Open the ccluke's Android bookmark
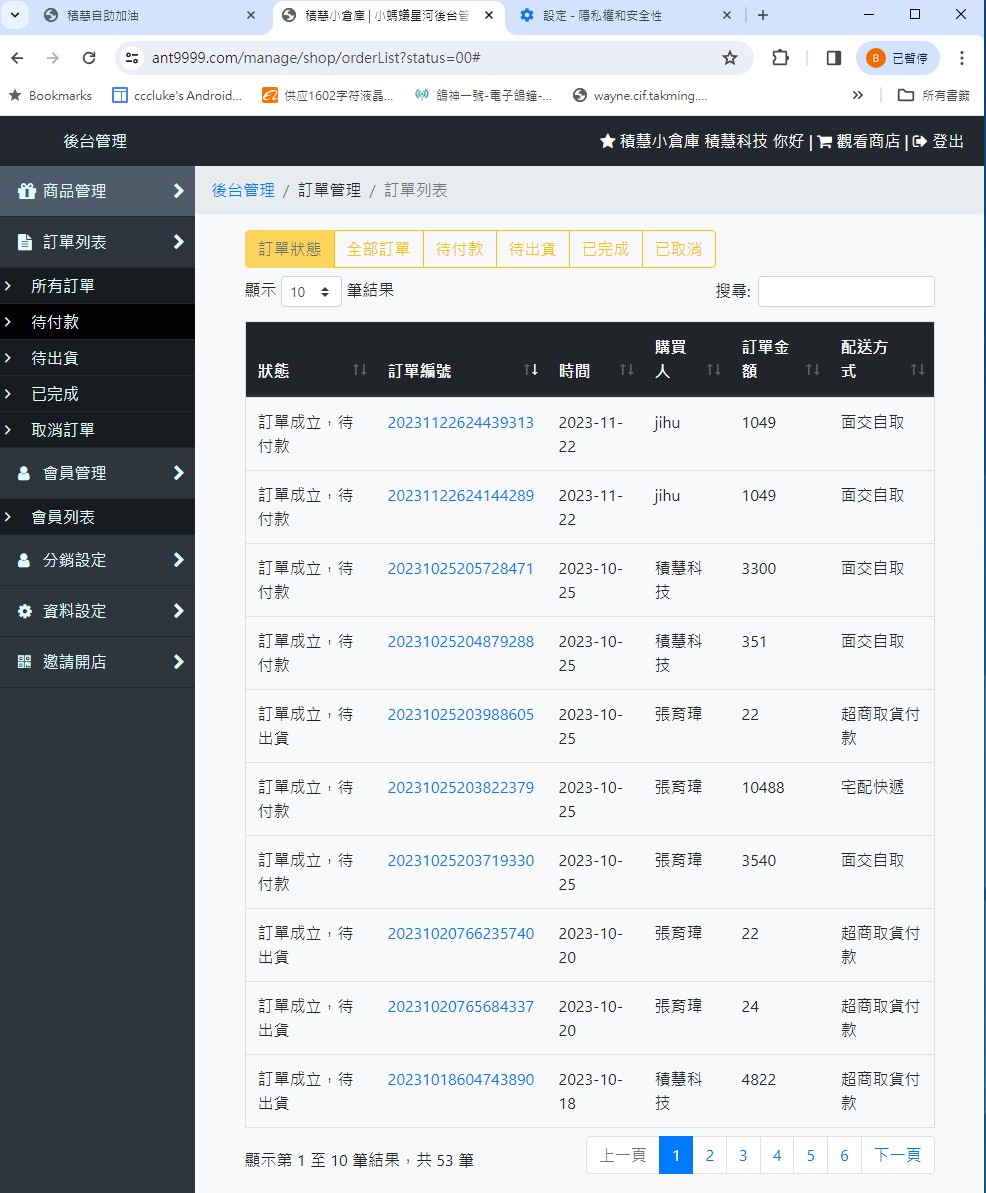Viewport: 986px width, 1193px height. pyautogui.click(x=177, y=95)
